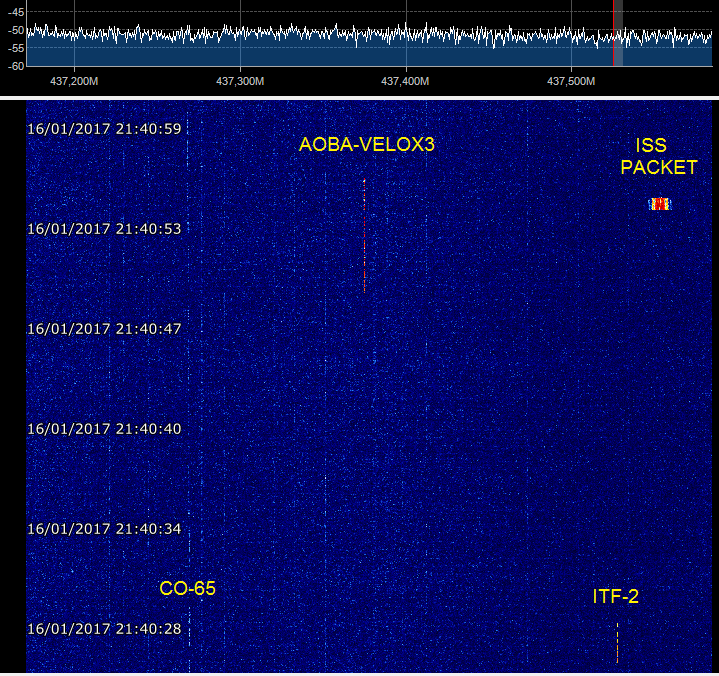The image size is (719, 676).
Task: Click timestamp 16/01/2017 21:40:47
Action: tap(104, 329)
